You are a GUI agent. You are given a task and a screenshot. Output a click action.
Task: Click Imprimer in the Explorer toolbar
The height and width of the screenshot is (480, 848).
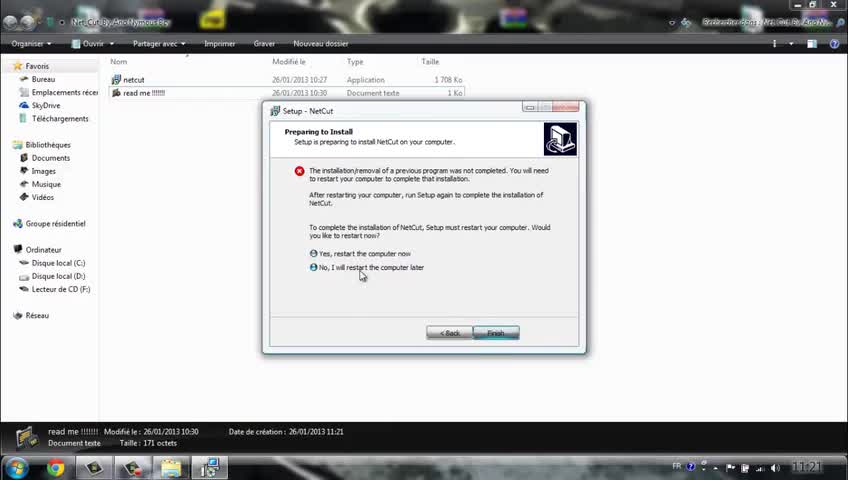220,44
